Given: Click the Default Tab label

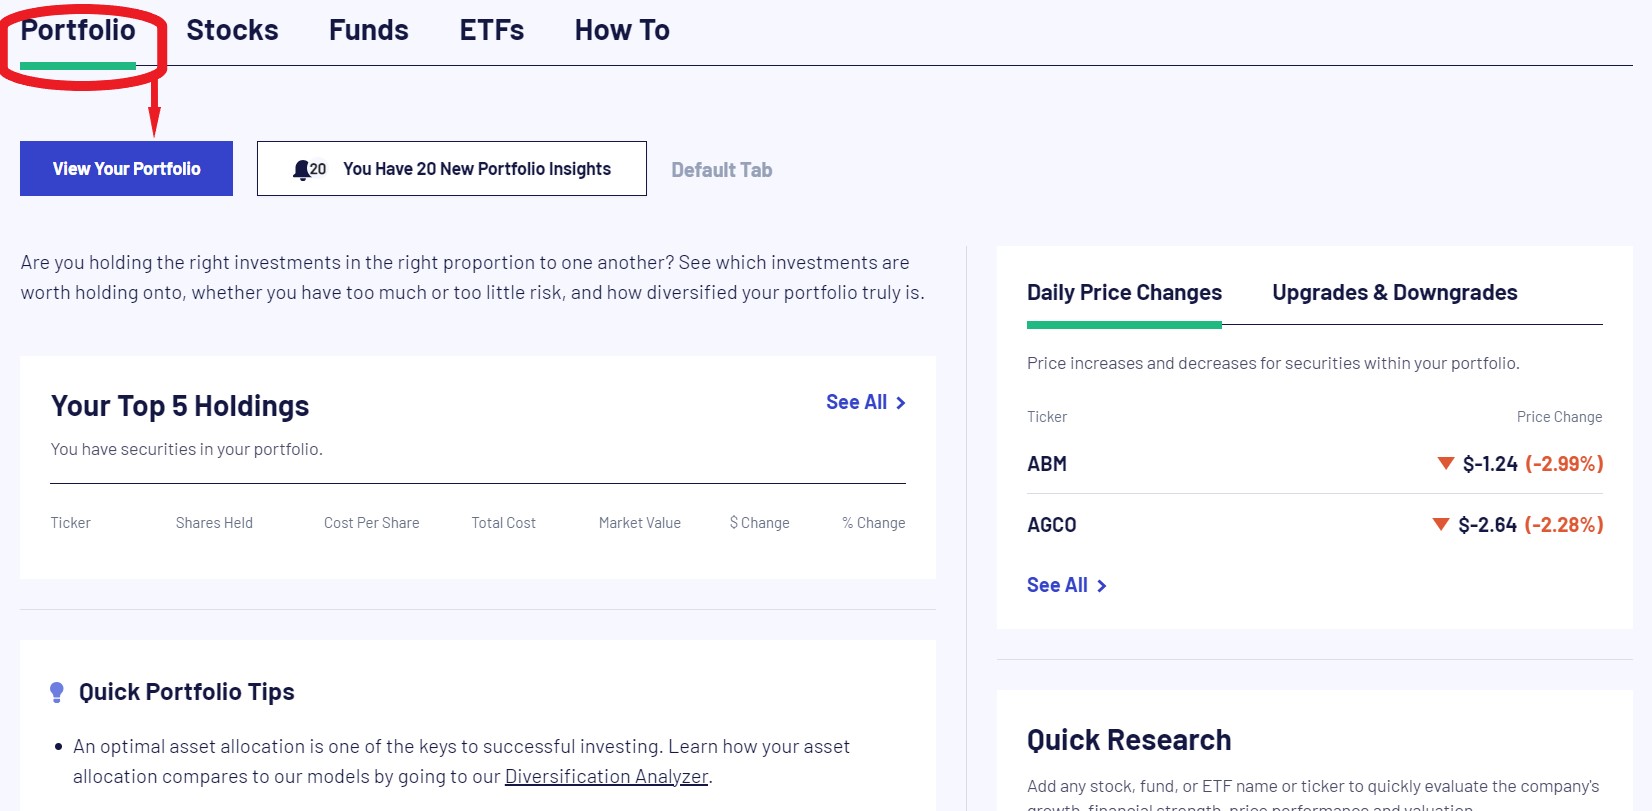Looking at the screenshot, I should point(722,170).
